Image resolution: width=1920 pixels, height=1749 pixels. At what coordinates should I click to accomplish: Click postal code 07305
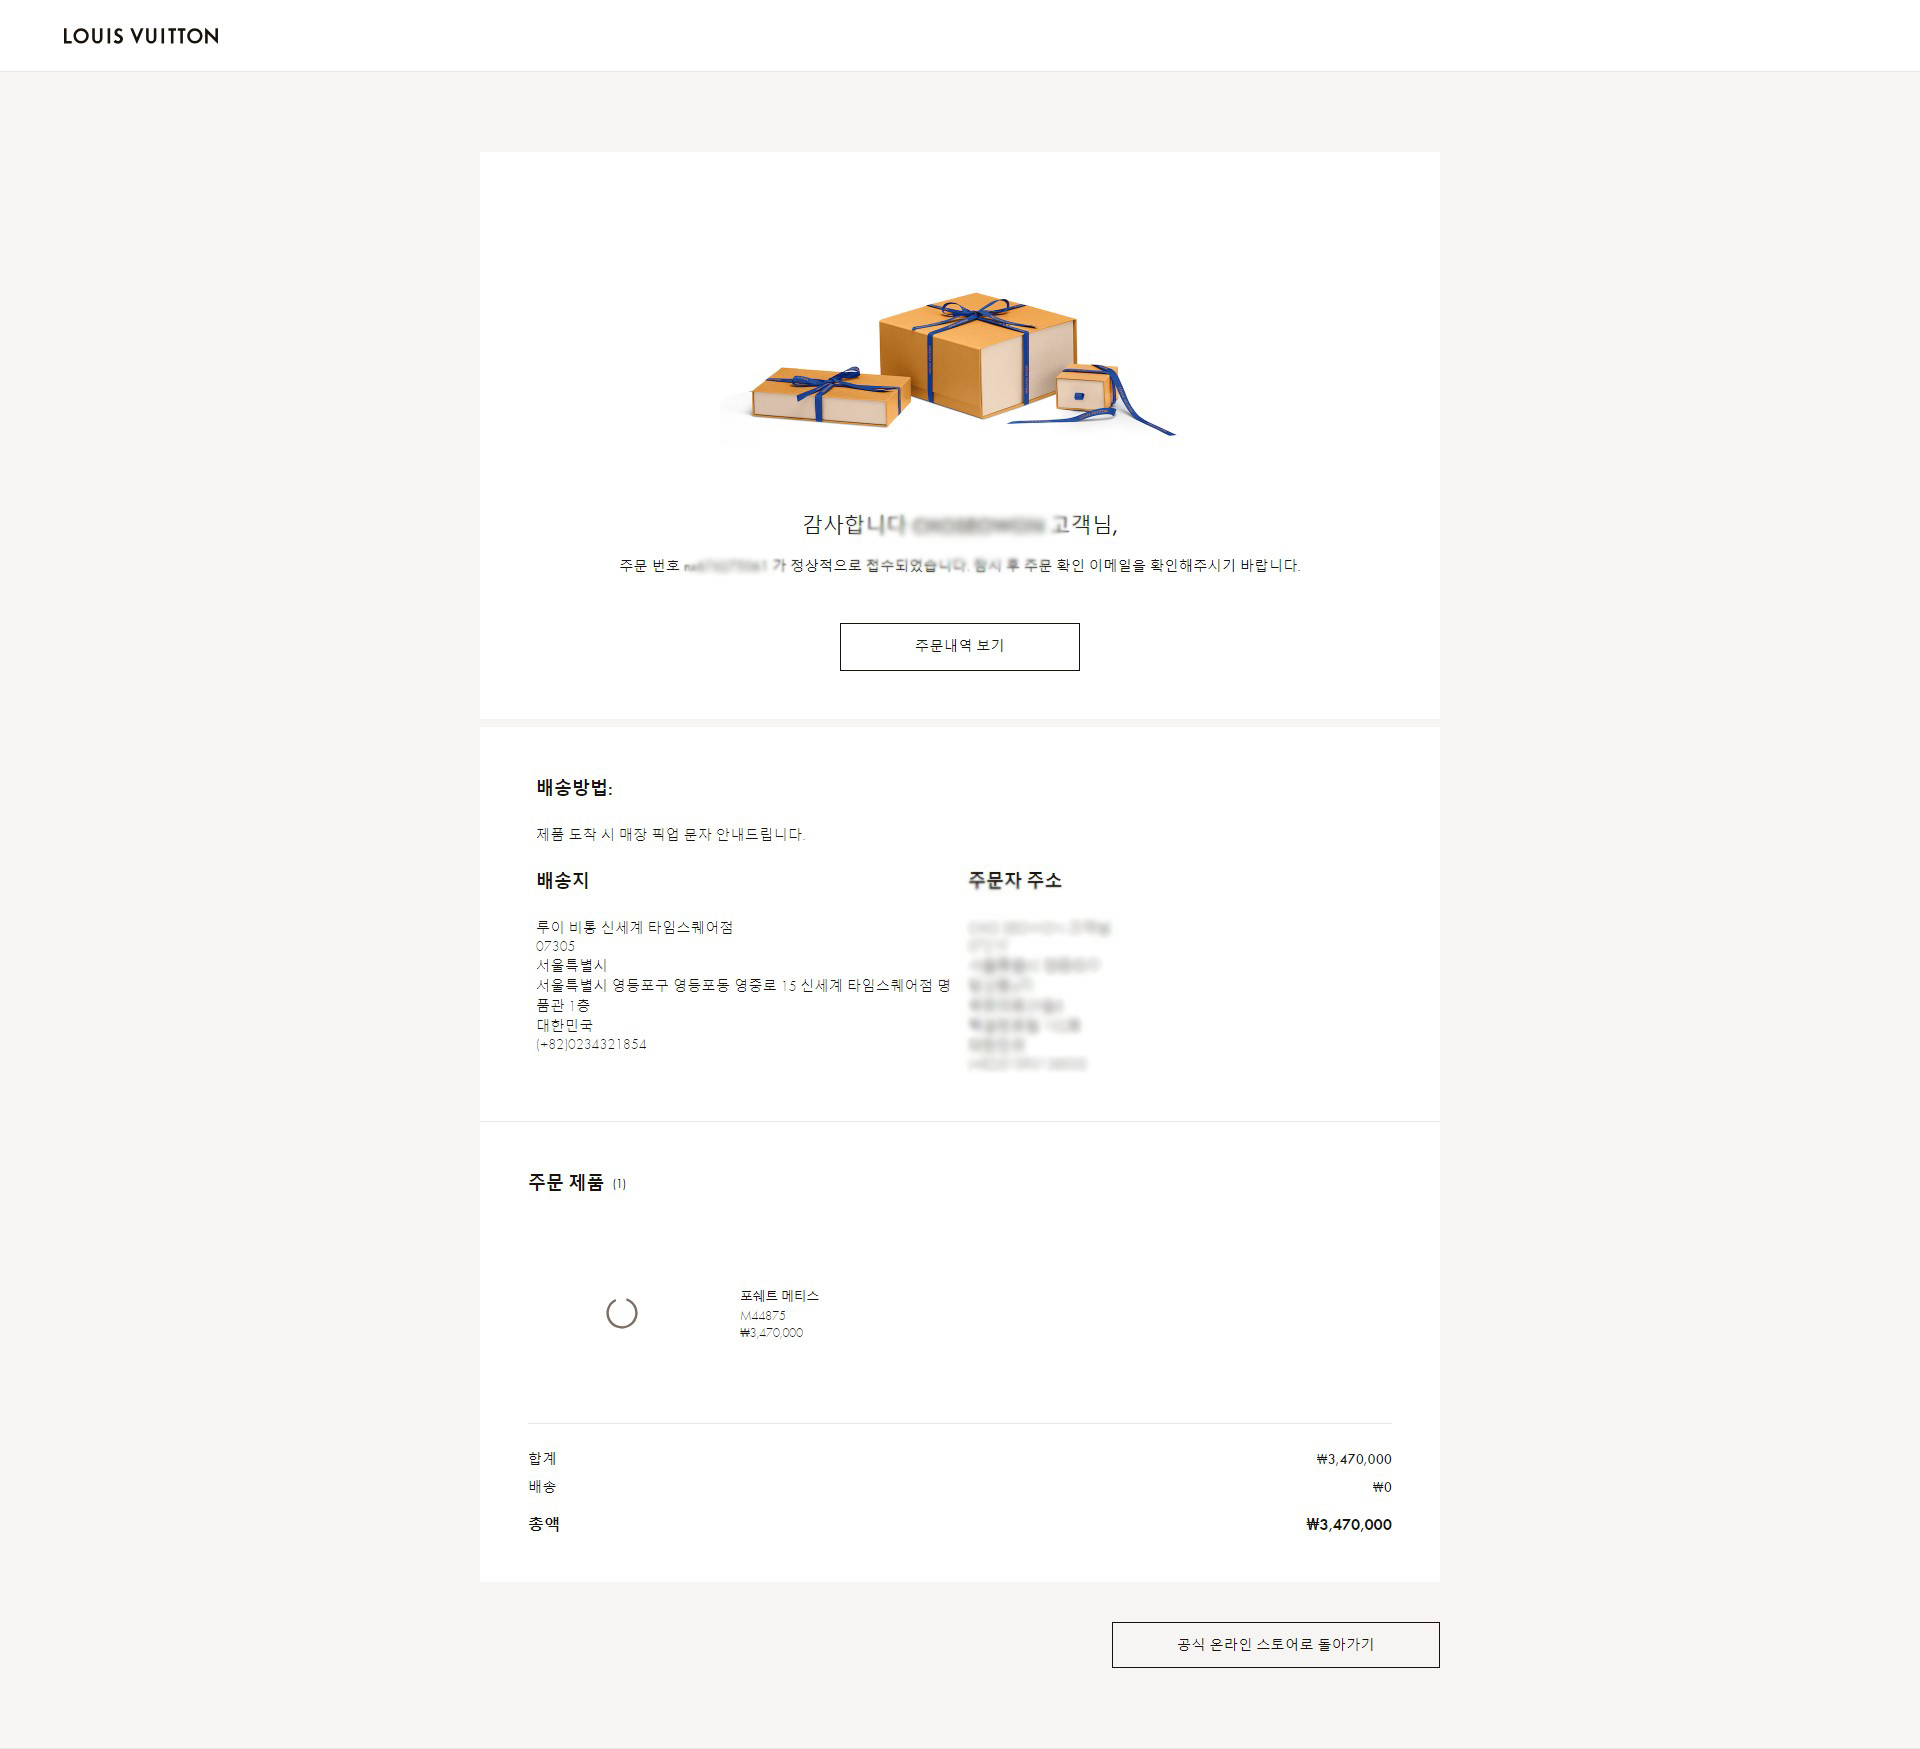tap(555, 946)
